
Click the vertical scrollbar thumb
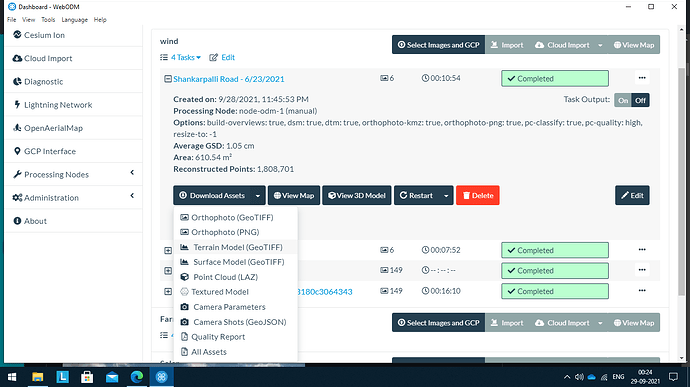tap(682, 181)
